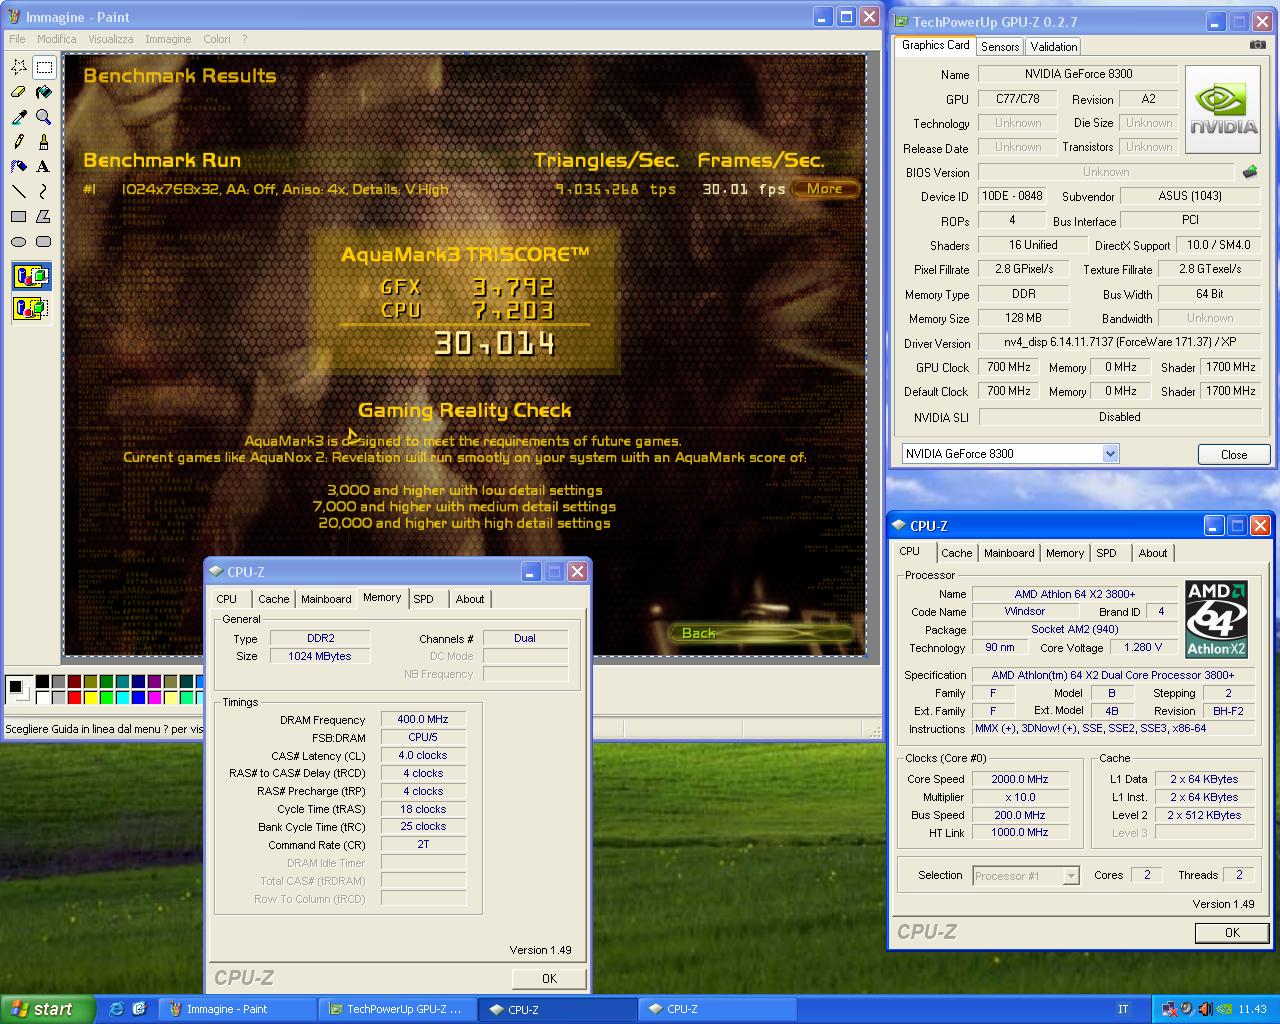The height and width of the screenshot is (1024, 1280).
Task: Select the Pencil tool in Paint
Action: click(x=18, y=142)
